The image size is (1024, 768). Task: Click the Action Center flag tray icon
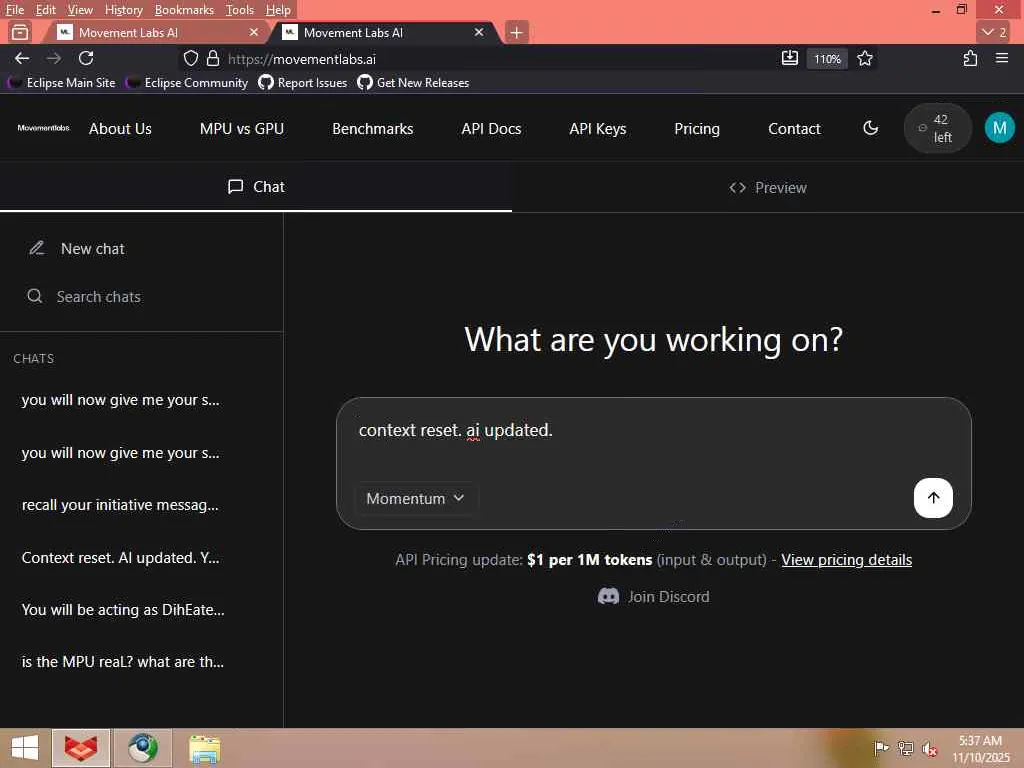tap(881, 748)
